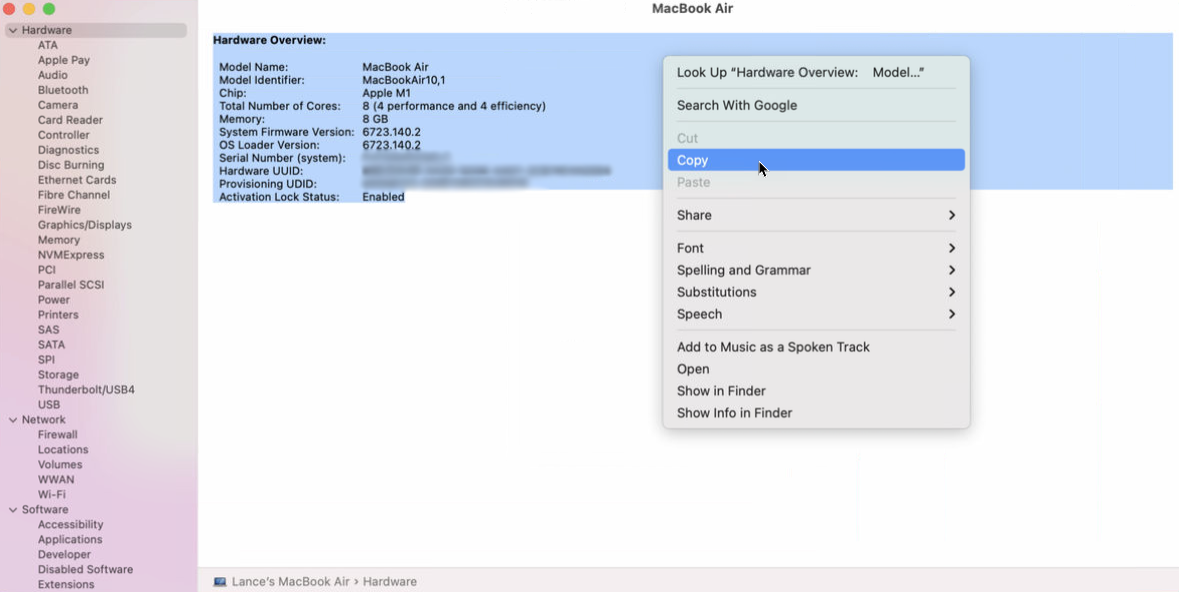This screenshot has height=592, width=1179.
Task: Collapse the Hardware section disclosure arrow
Action: (13, 31)
